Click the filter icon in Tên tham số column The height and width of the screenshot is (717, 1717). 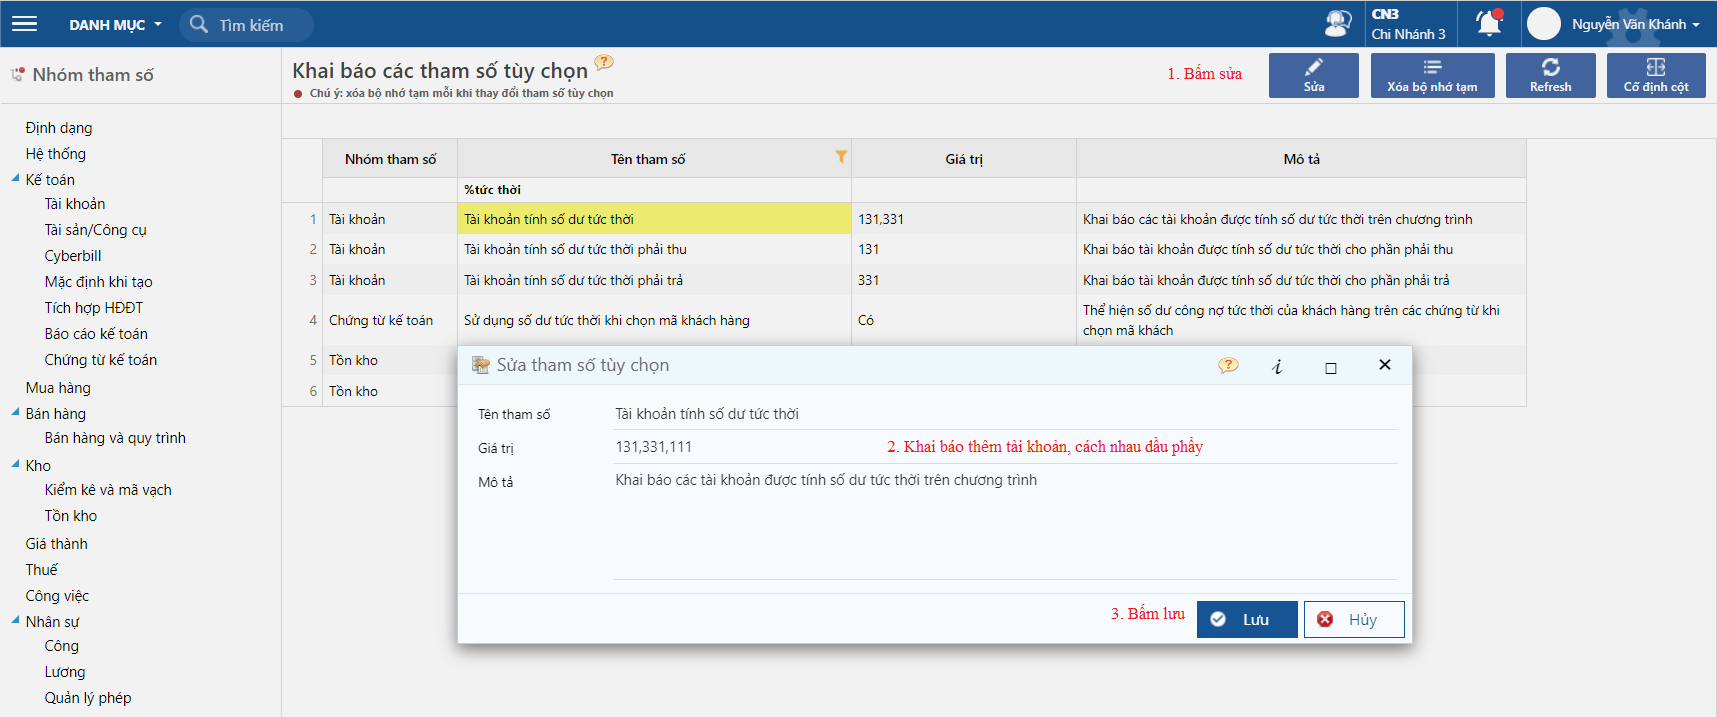[841, 157]
